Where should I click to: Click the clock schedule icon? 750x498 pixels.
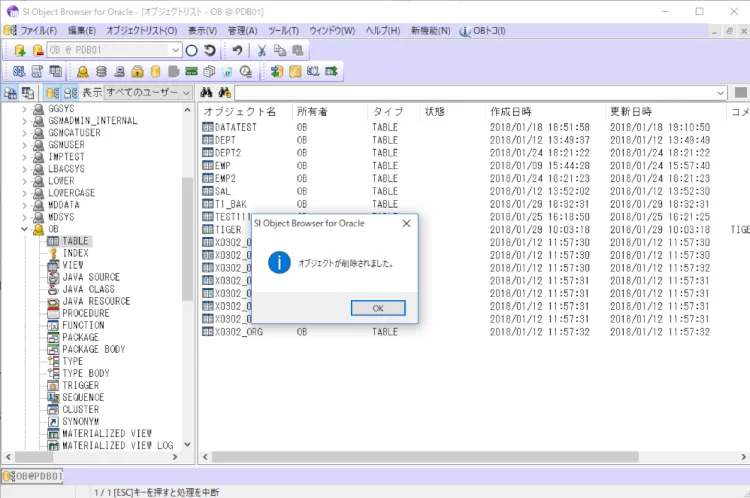point(246,72)
